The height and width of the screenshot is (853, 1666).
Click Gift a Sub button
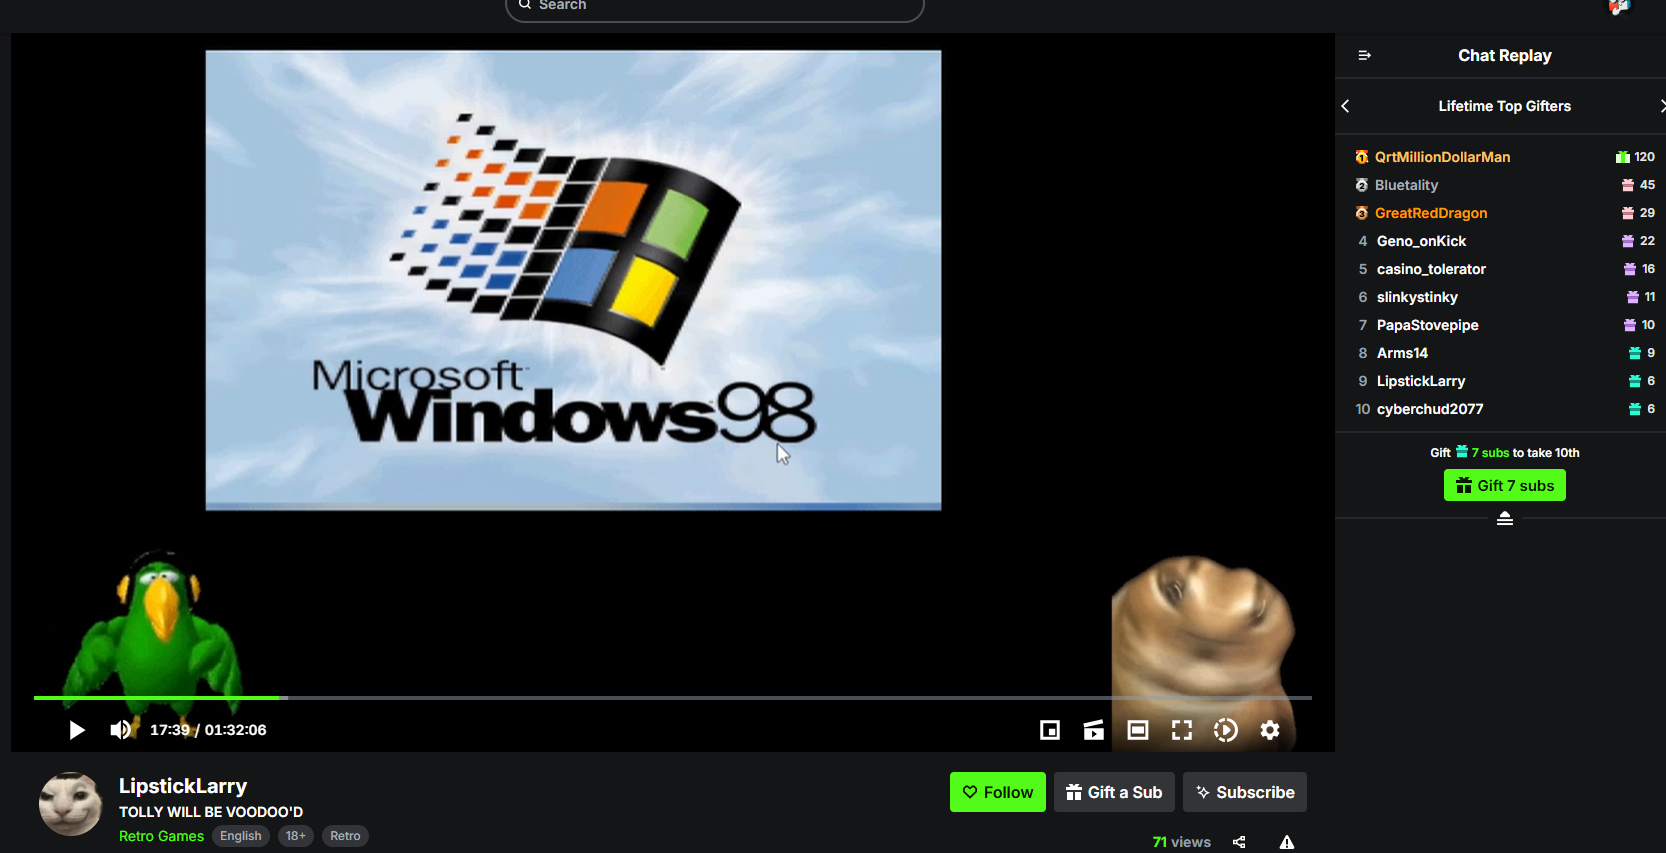[x=1114, y=792]
